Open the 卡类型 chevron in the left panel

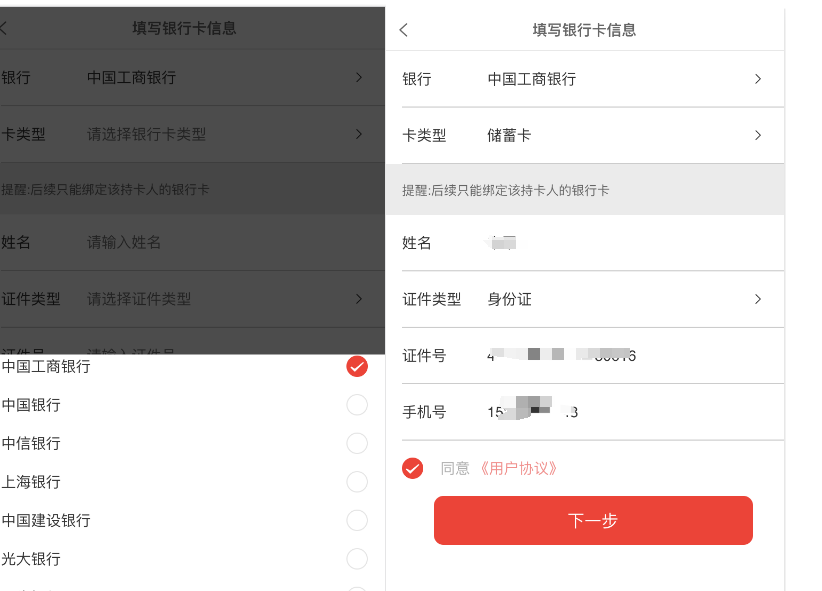(x=358, y=135)
